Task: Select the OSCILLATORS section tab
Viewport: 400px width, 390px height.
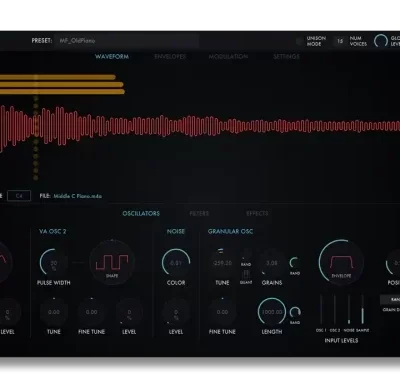Action: tap(141, 213)
